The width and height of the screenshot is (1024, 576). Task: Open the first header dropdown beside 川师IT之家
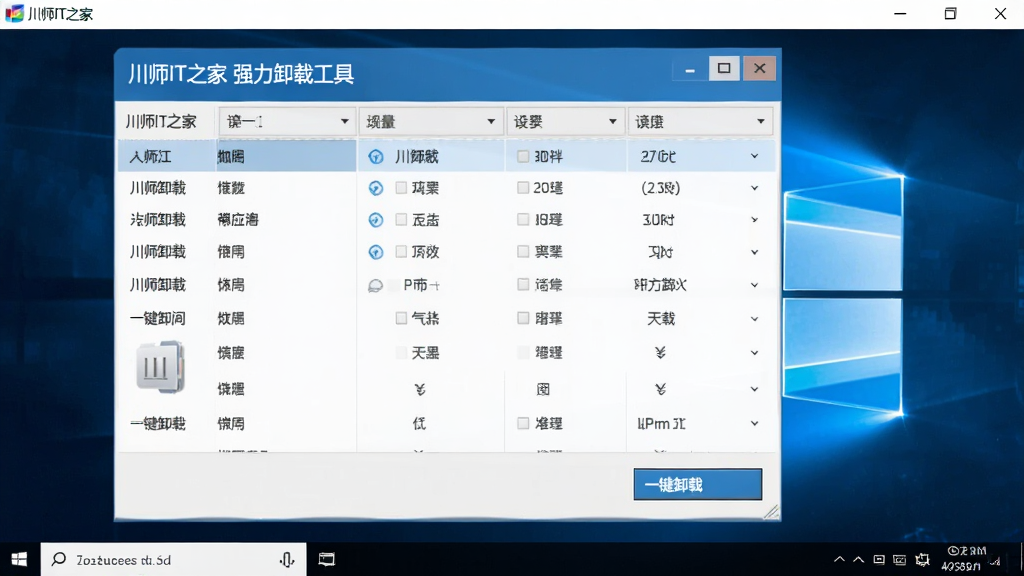point(287,121)
